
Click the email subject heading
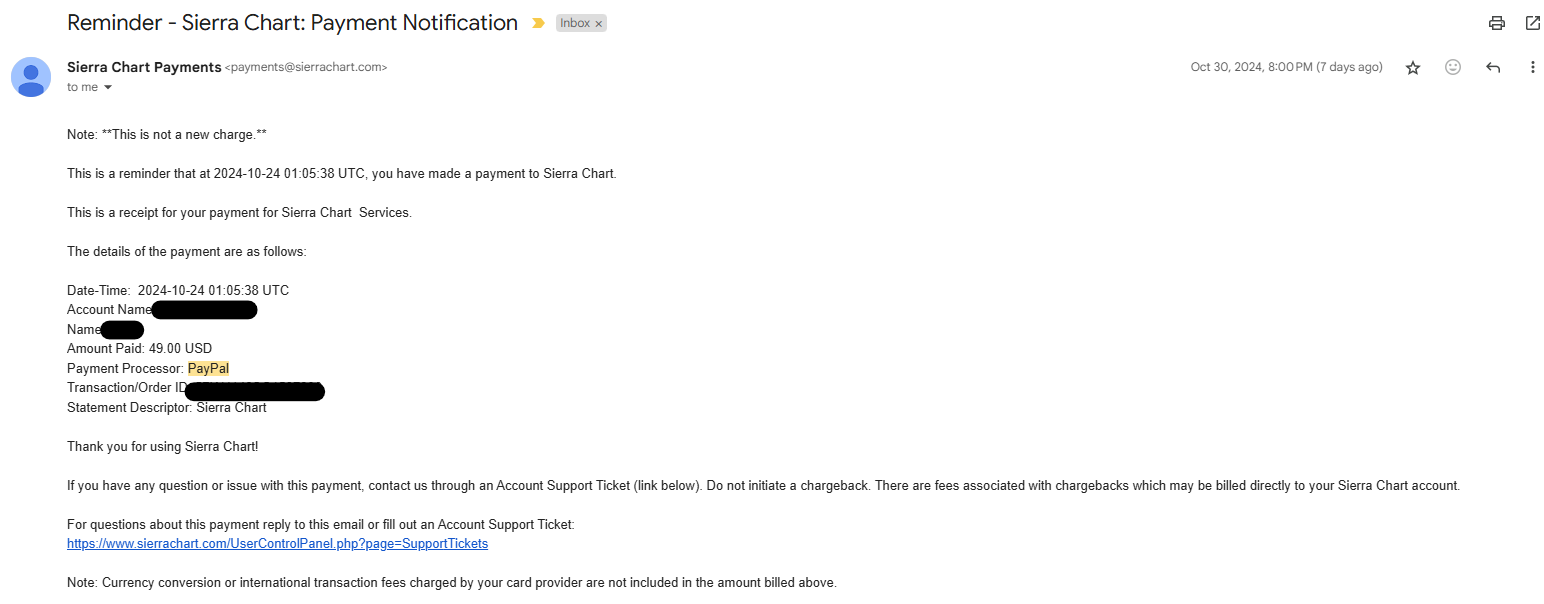pyautogui.click(x=292, y=23)
